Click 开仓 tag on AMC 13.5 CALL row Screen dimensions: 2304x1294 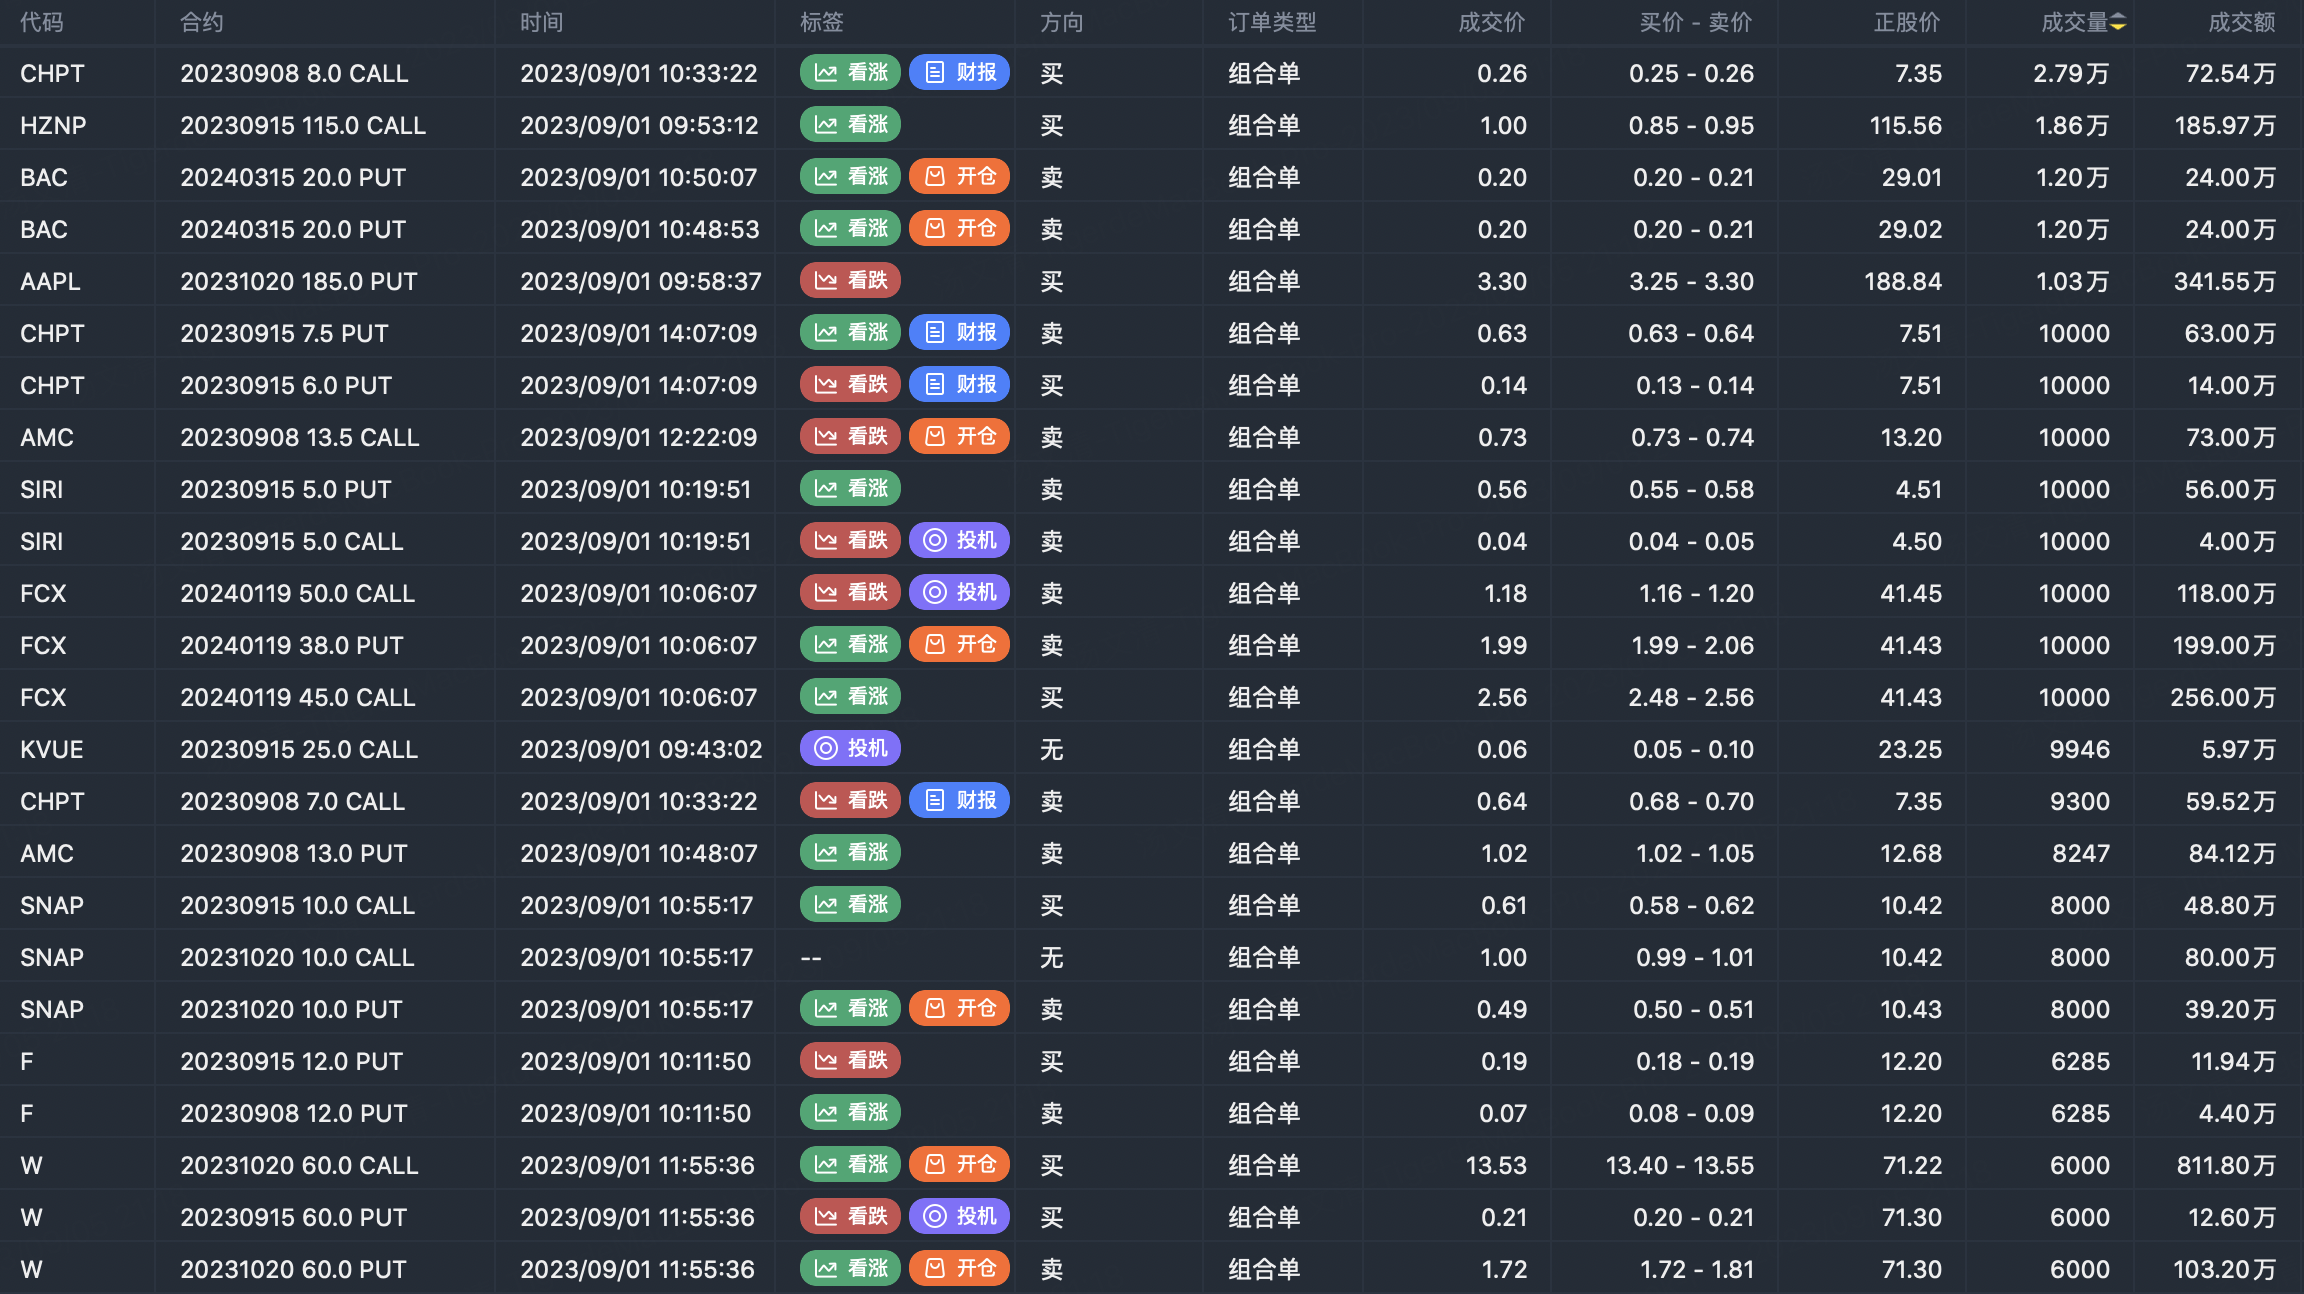pos(959,437)
